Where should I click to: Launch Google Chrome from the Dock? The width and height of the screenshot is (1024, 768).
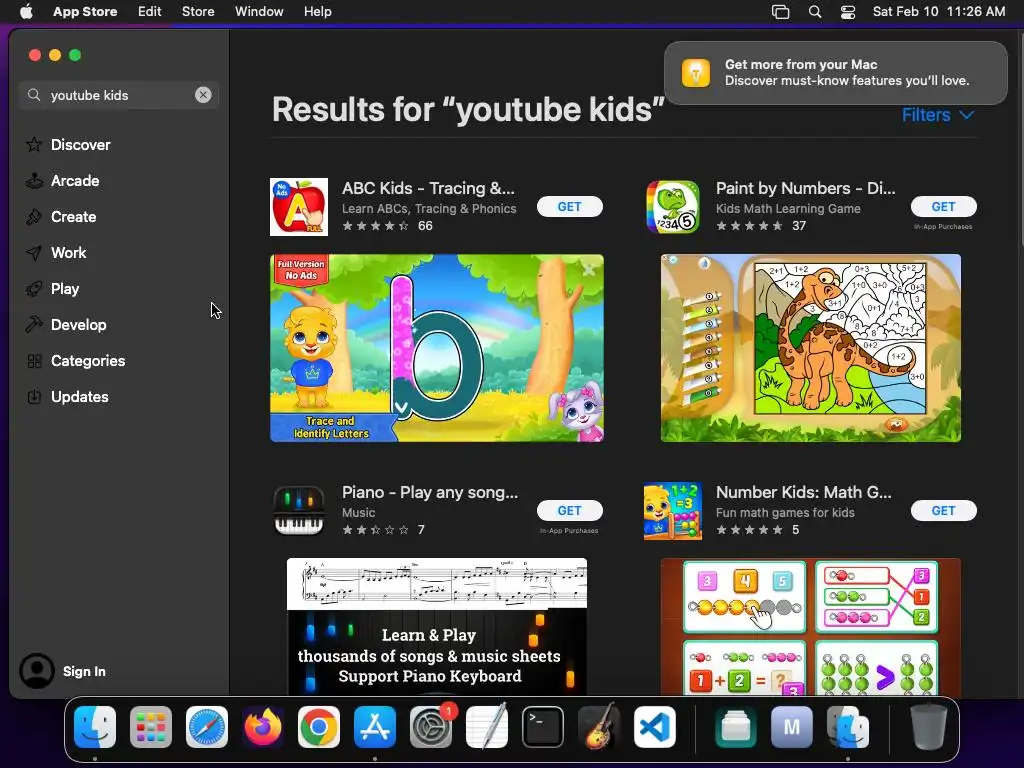coord(319,727)
